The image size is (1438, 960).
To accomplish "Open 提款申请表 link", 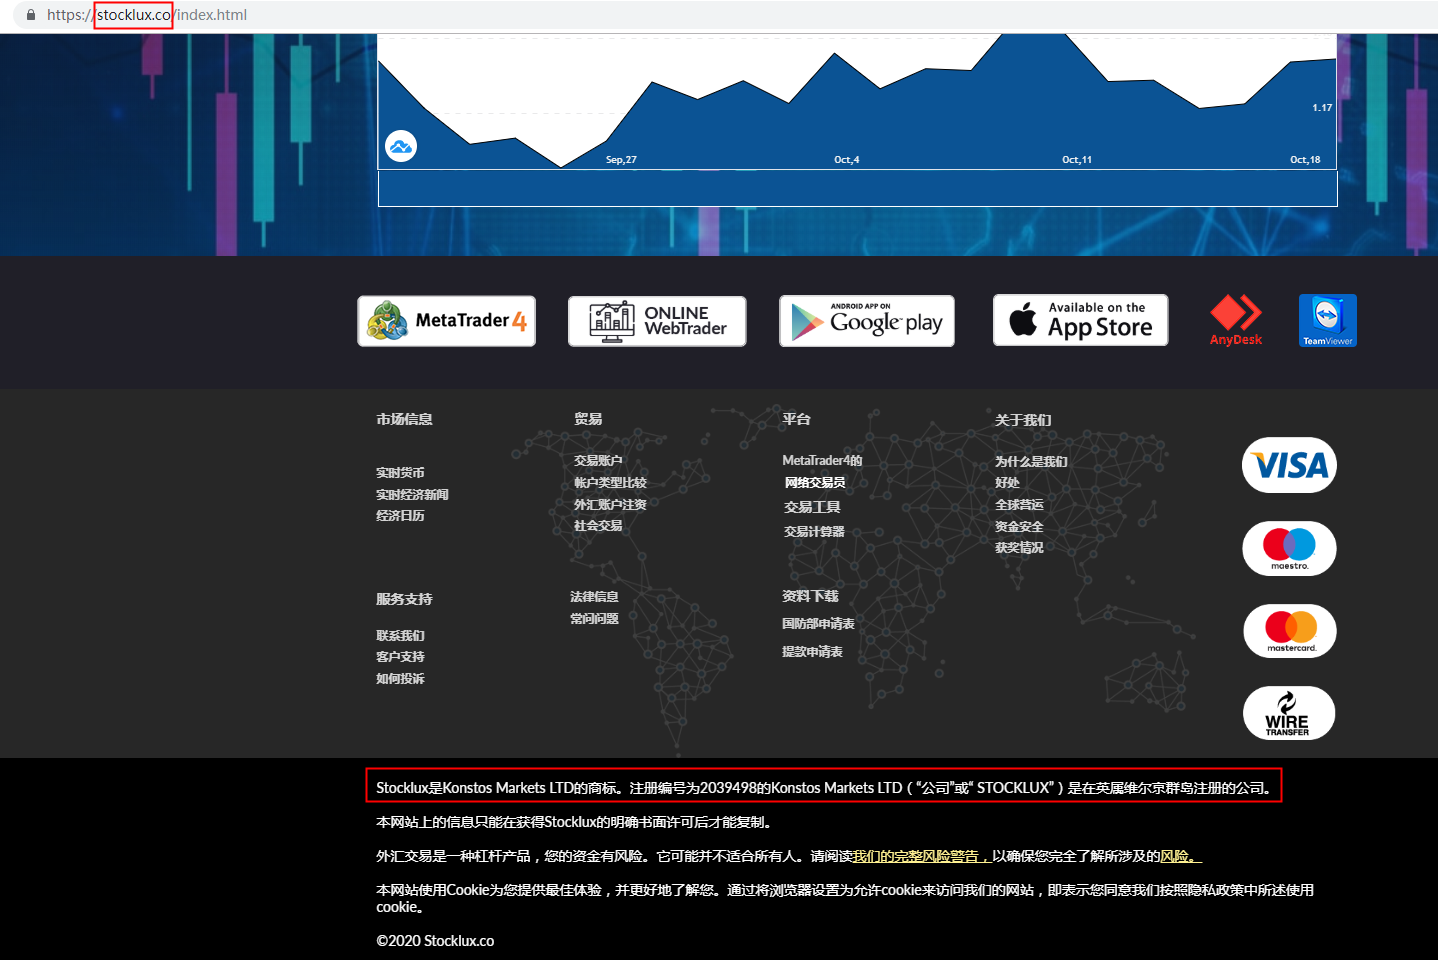I will click(x=812, y=652).
